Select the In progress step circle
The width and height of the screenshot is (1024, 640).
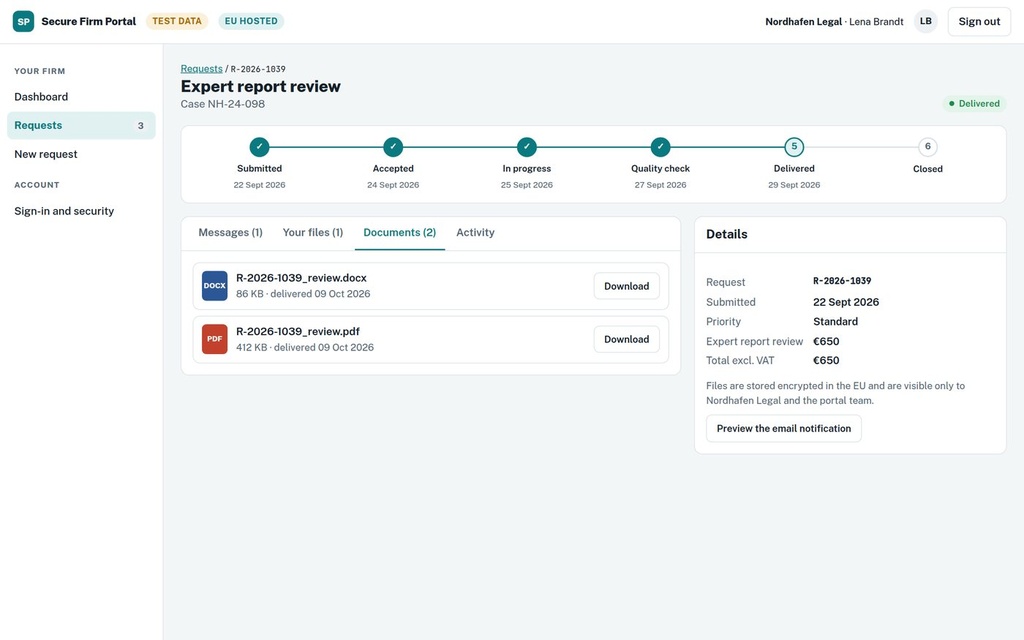tap(527, 147)
